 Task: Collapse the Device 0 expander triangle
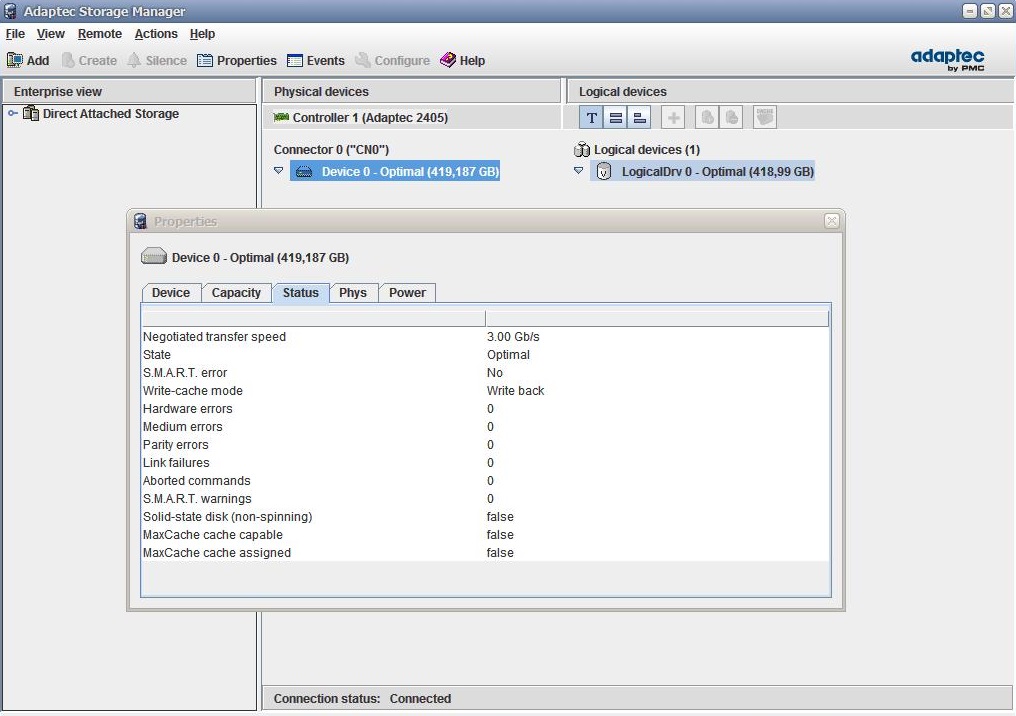[x=279, y=171]
